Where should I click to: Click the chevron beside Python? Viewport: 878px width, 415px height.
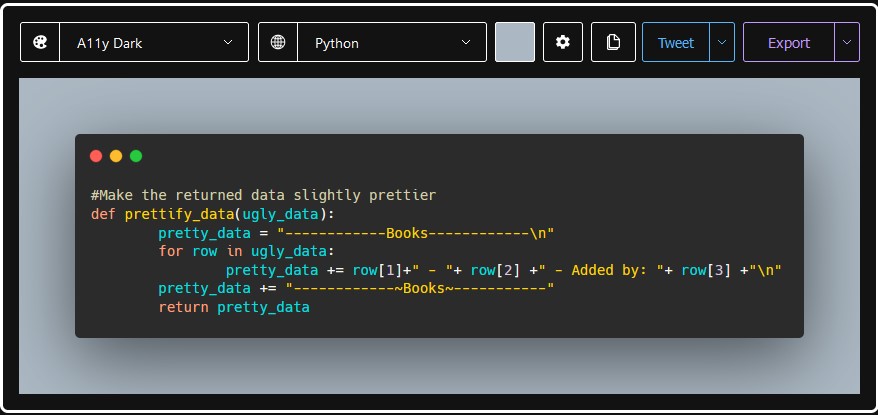[x=466, y=43]
